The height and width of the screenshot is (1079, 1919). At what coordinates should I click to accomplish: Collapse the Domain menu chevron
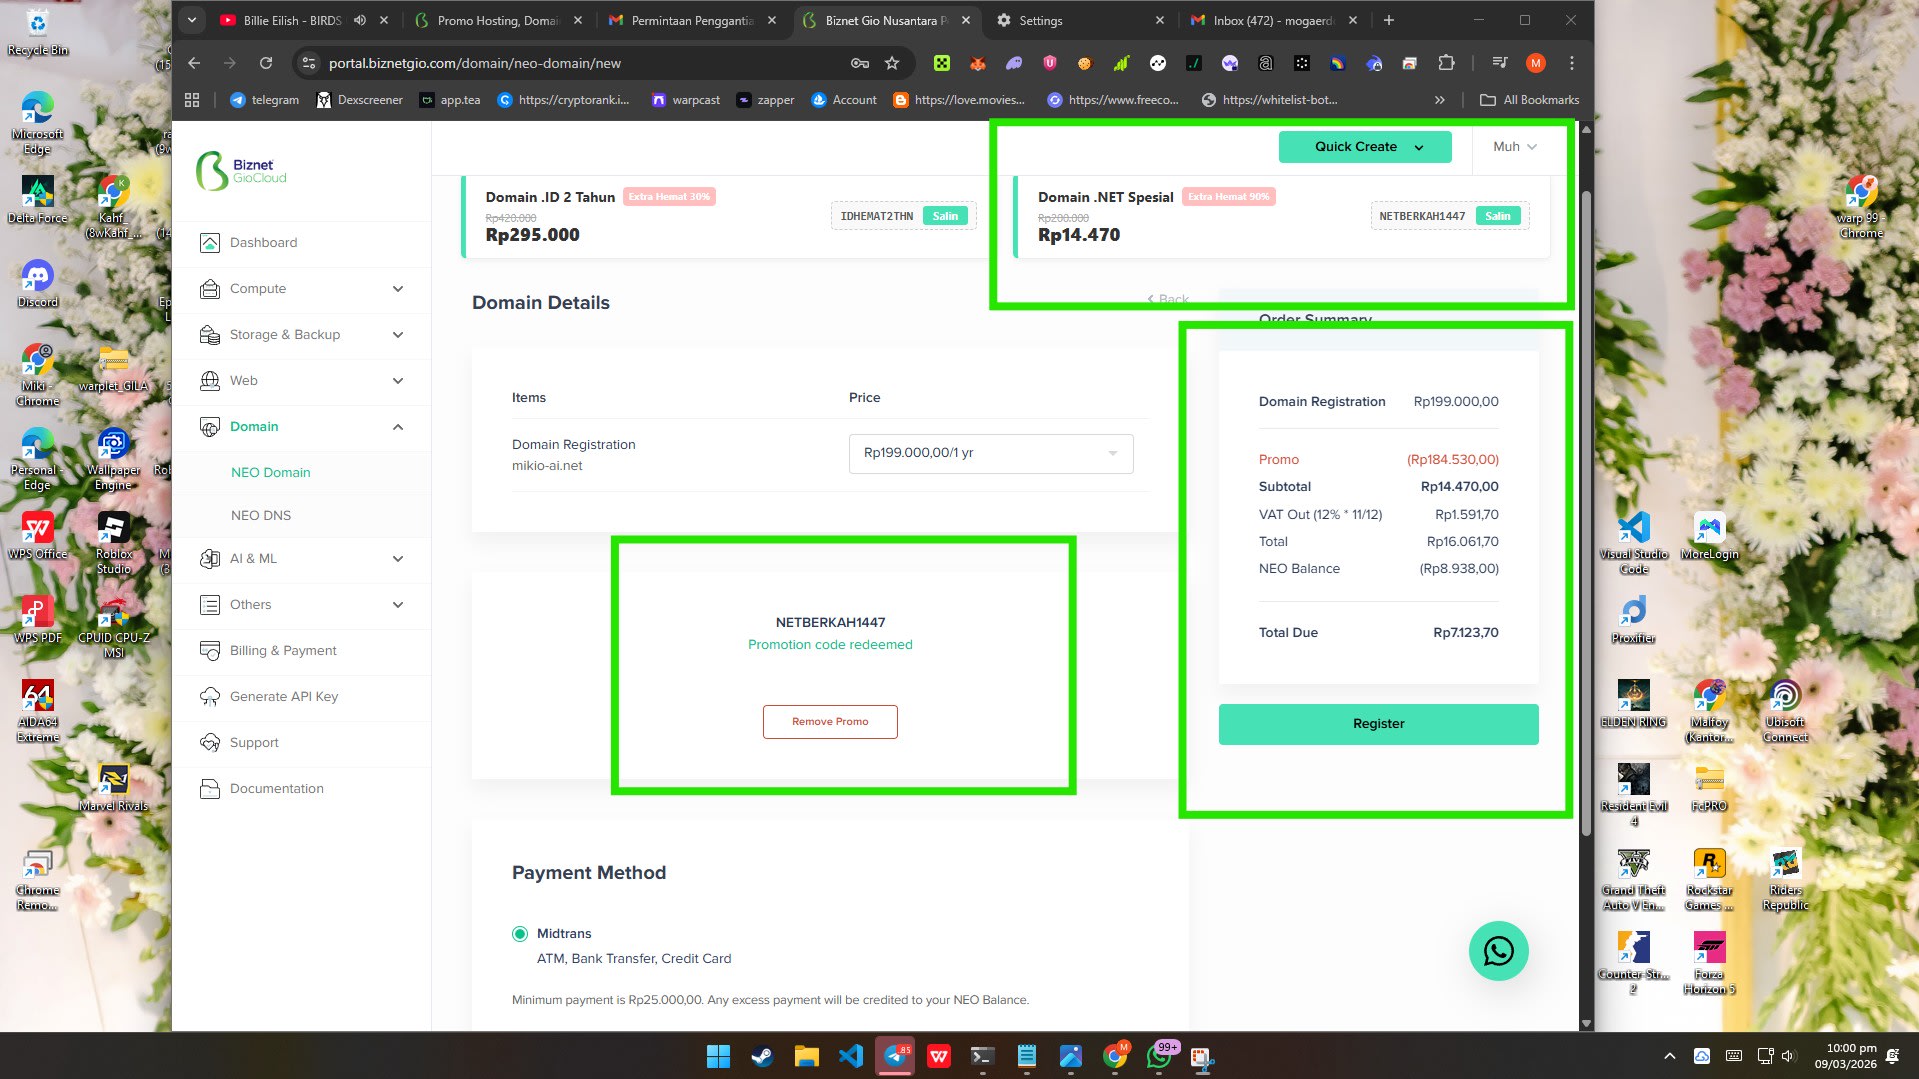[x=398, y=427]
